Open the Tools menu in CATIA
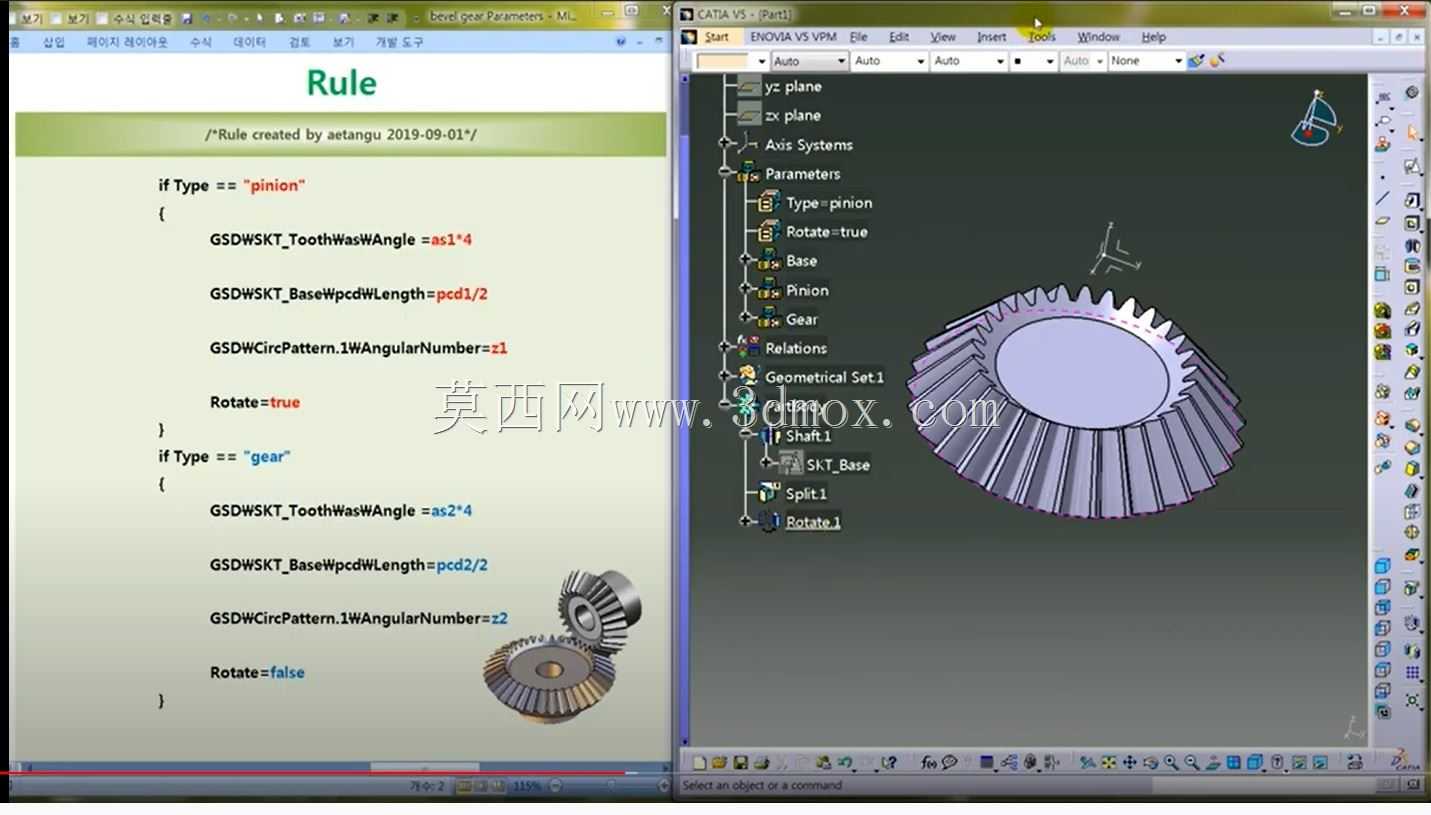 point(1042,37)
